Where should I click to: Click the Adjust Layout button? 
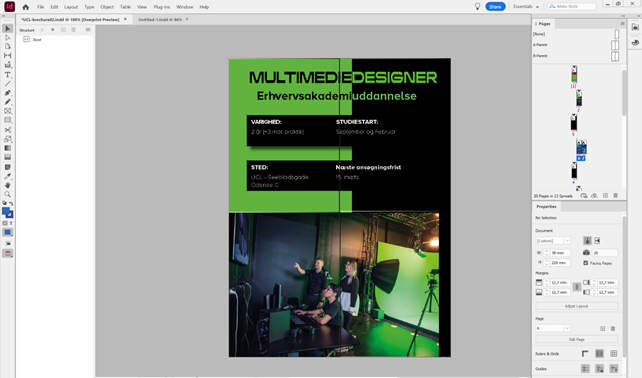point(576,306)
